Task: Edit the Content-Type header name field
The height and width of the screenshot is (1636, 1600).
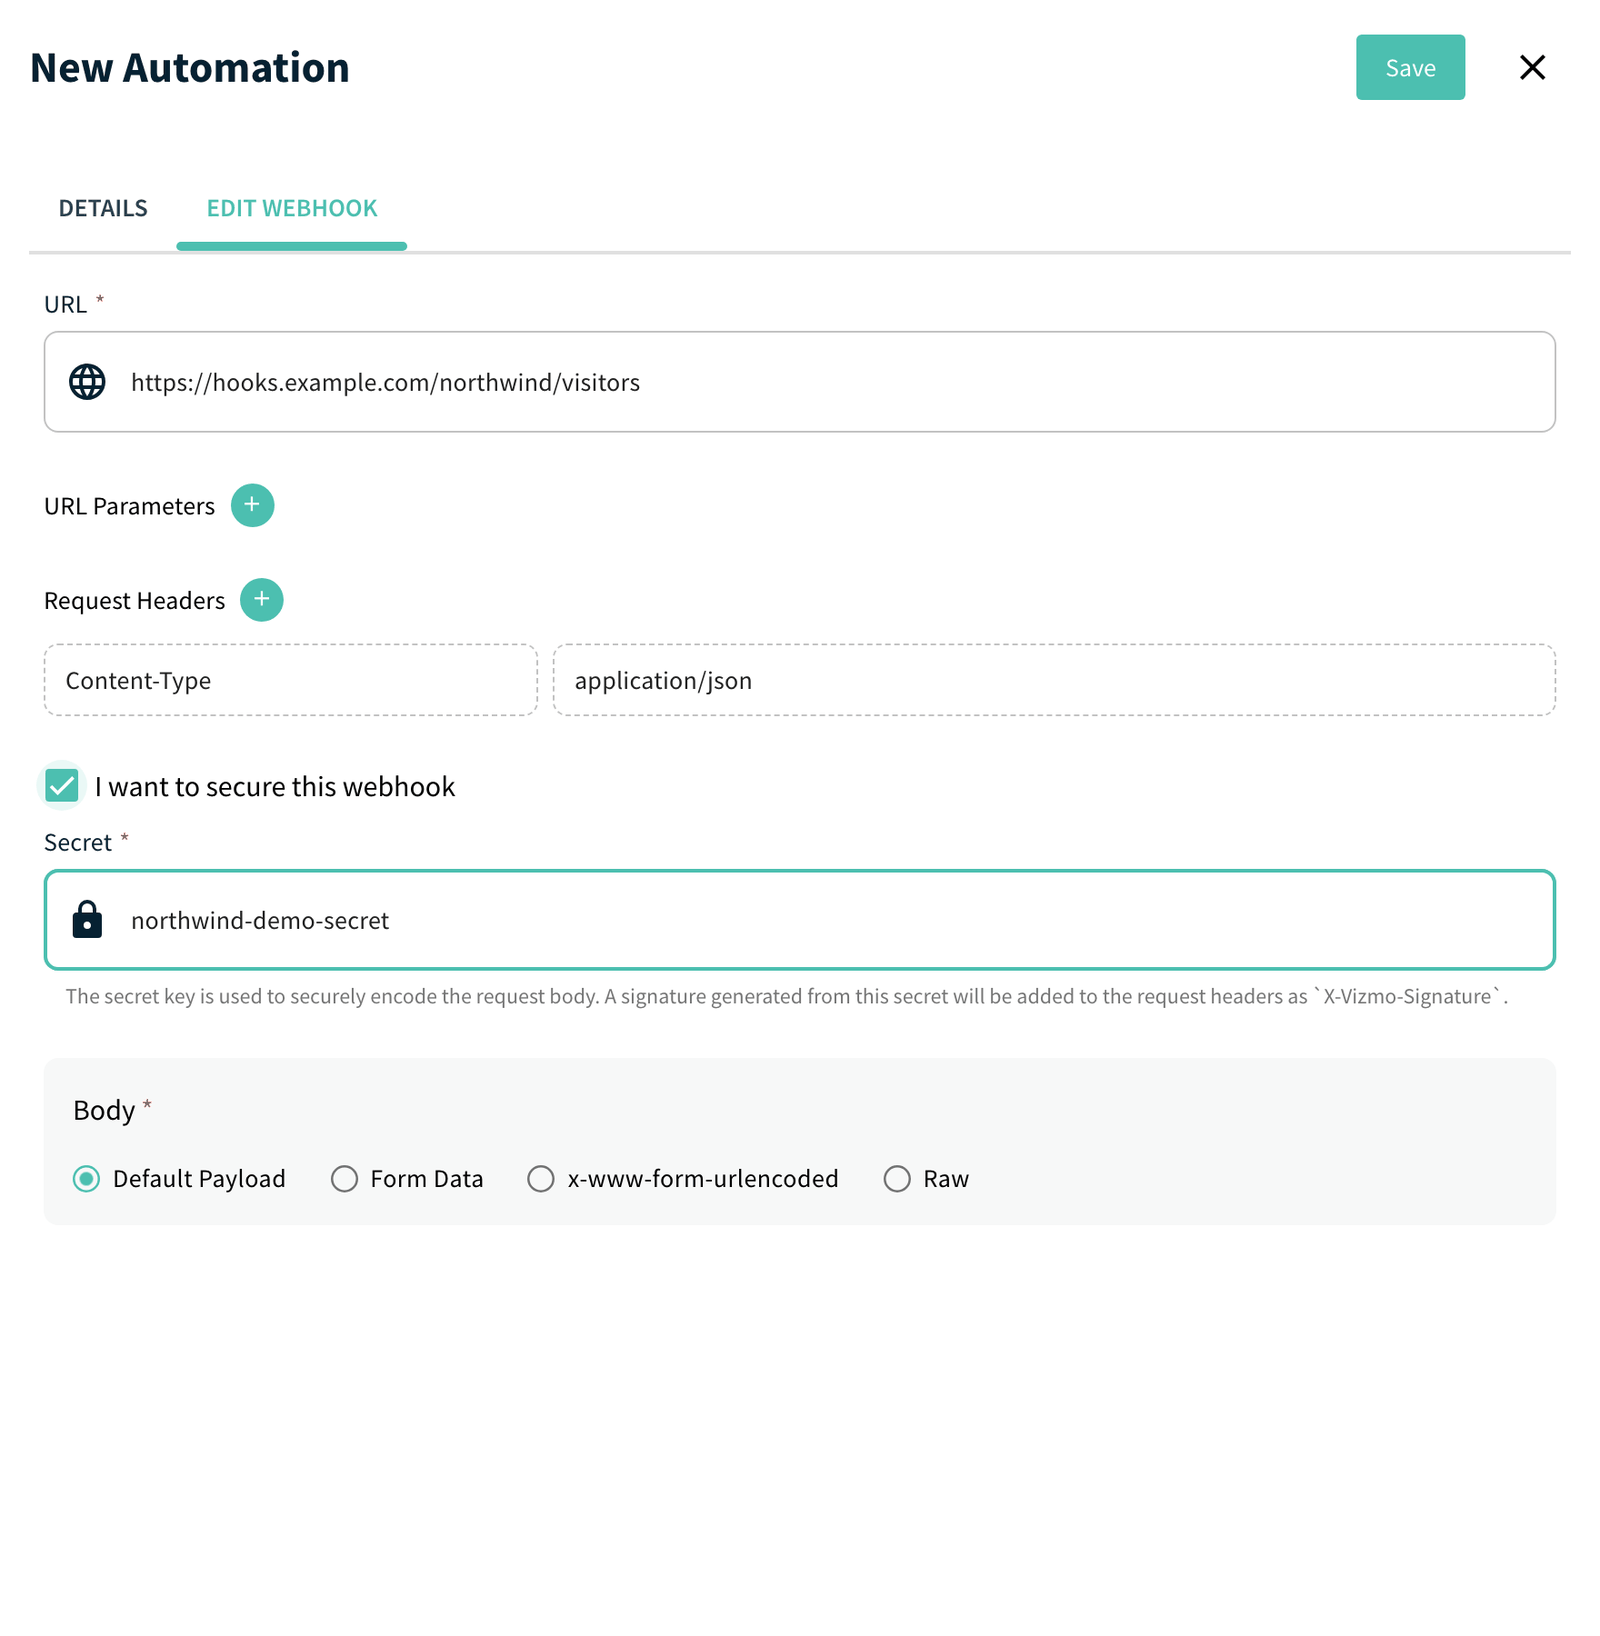Action: point(291,680)
